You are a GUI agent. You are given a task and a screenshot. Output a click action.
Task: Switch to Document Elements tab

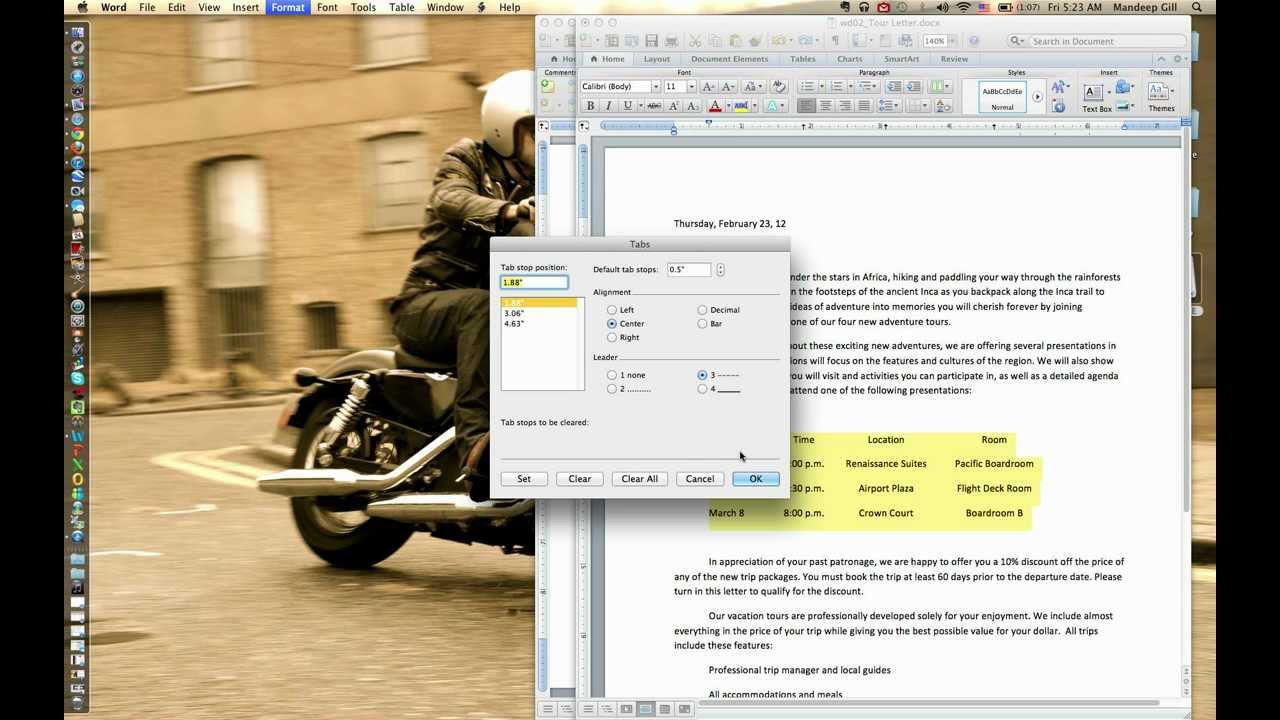(x=730, y=59)
